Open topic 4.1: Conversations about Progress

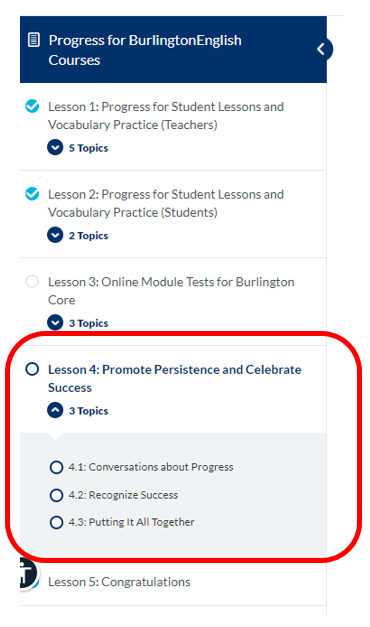click(151, 467)
